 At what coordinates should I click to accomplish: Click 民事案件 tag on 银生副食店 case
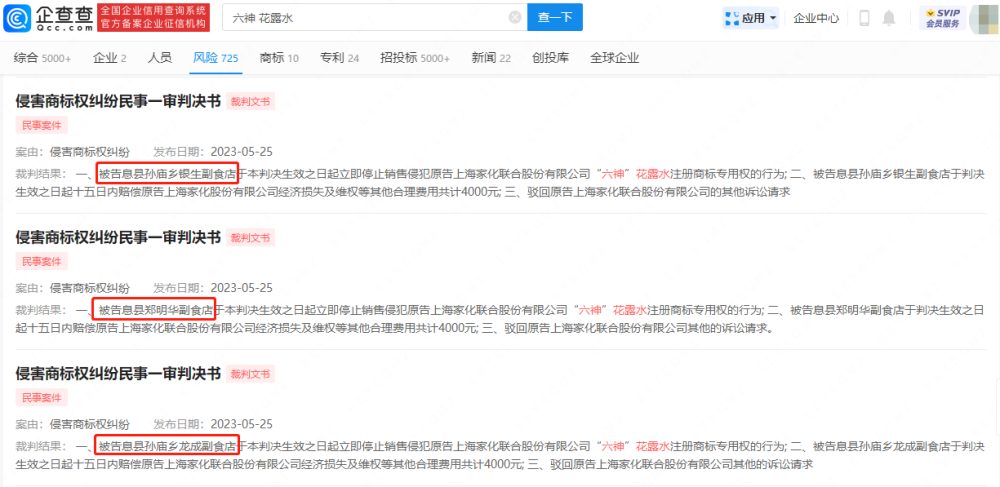click(x=41, y=126)
